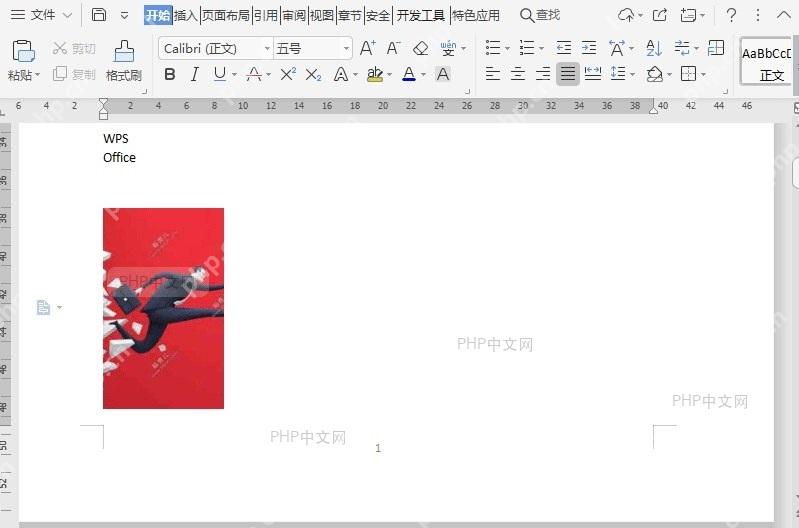This screenshot has height=528, width=799.
Task: Open the font name Calibri dropdown
Action: [x=267, y=48]
